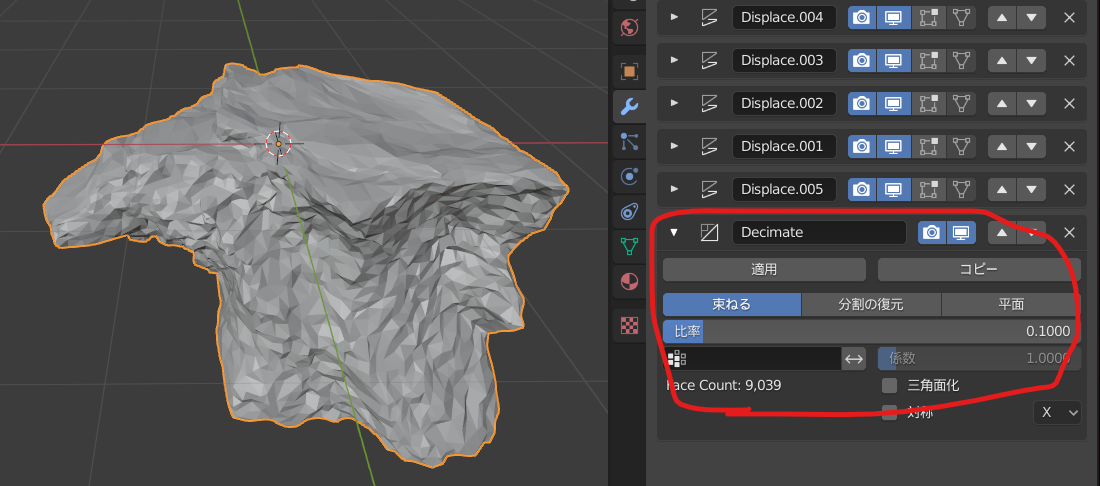This screenshot has height=486, width=1100.
Task: Remove the Decimate modifier
Action: coord(1069,232)
